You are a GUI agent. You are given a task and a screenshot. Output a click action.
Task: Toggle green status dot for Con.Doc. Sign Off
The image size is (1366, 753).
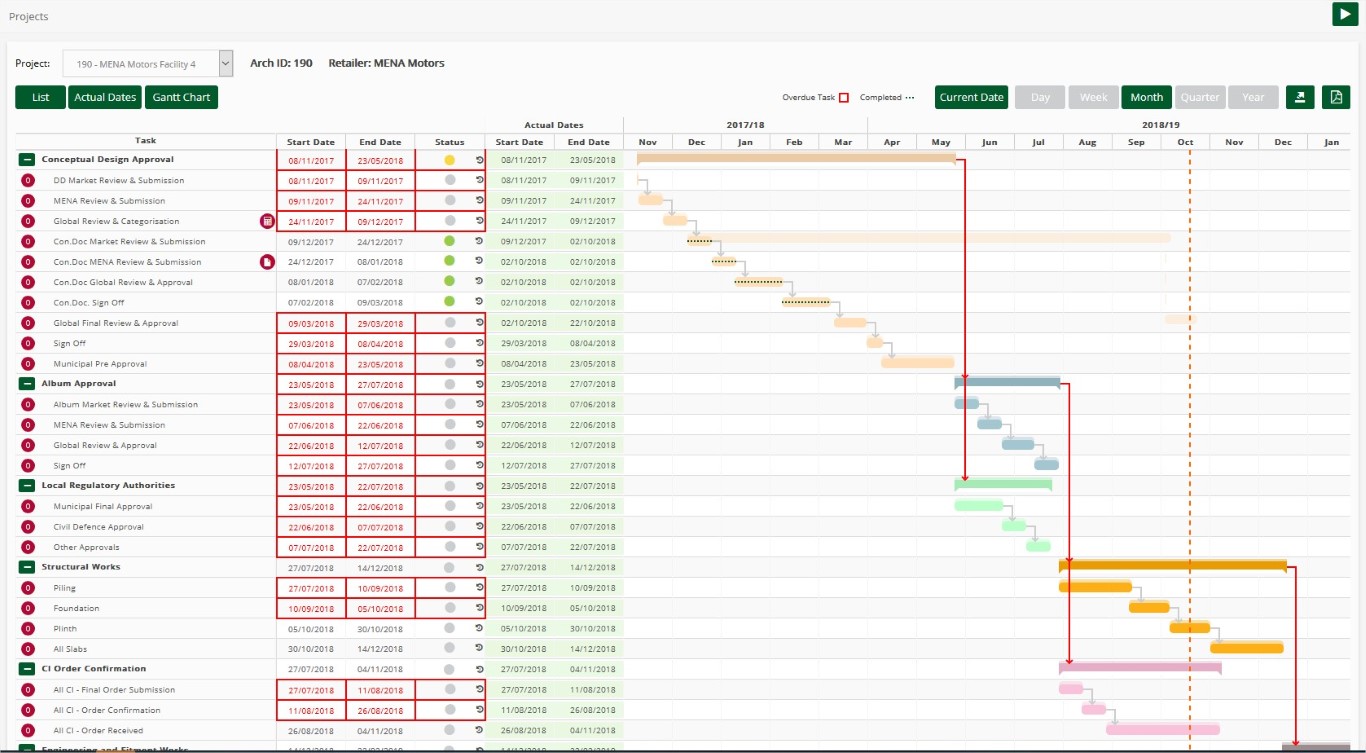[x=450, y=302]
